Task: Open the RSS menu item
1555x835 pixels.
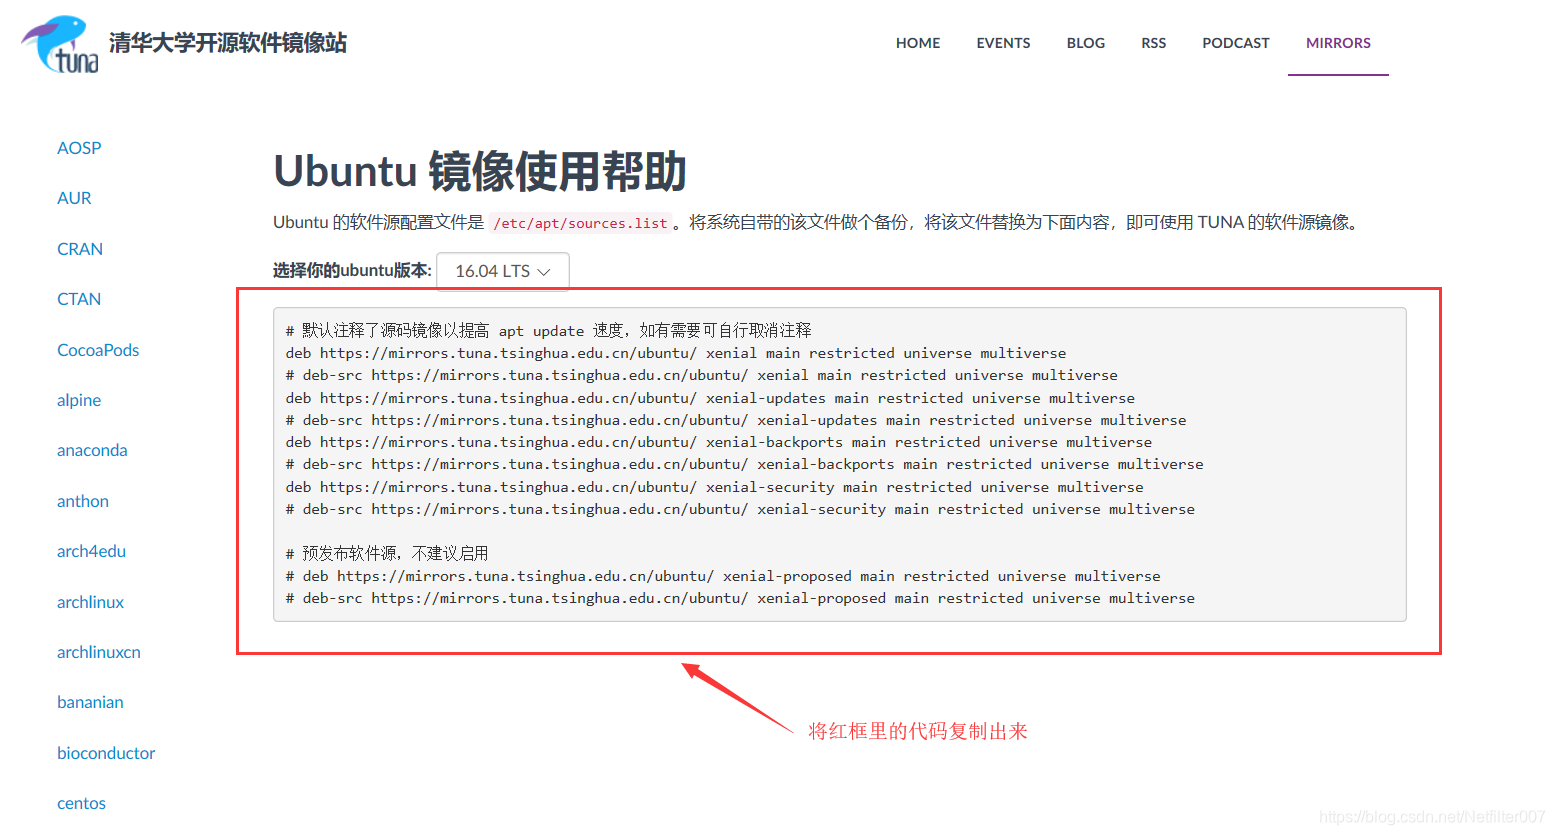Action: click(x=1154, y=43)
